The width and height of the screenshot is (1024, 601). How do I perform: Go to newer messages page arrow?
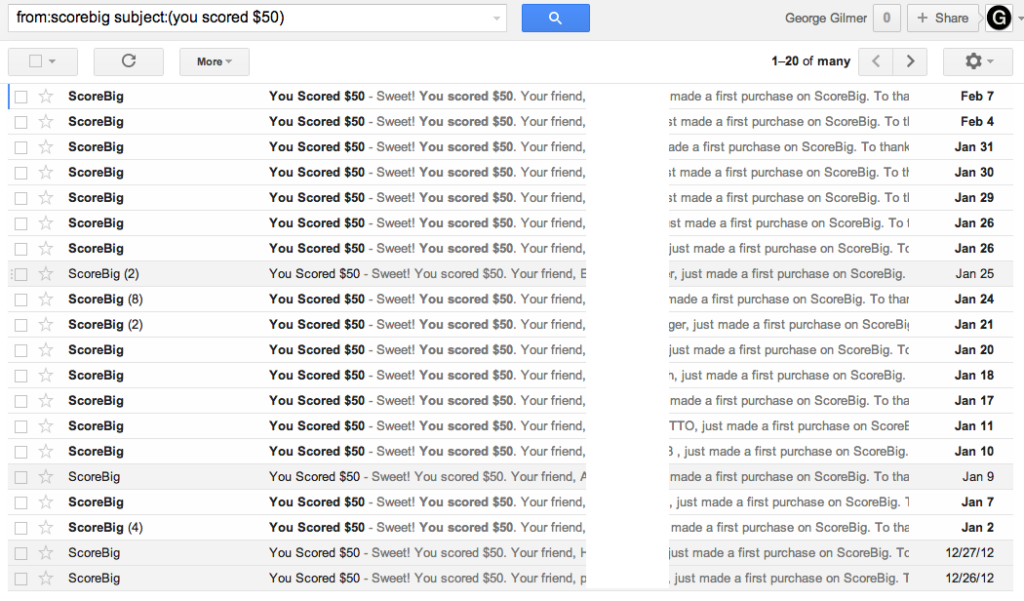[x=876, y=61]
